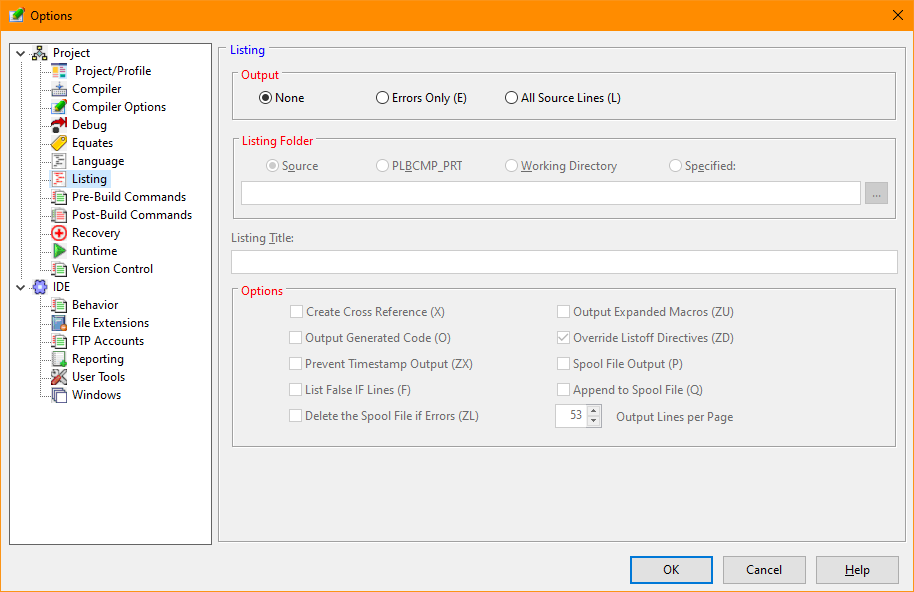Select the None output radio button
Viewport: 914px width, 592px height.
pyautogui.click(x=266, y=98)
